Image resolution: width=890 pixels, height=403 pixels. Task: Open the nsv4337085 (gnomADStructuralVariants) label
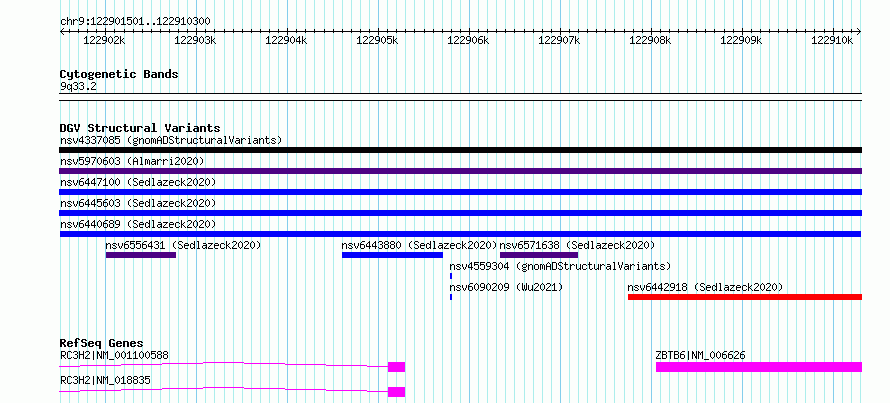tap(171, 140)
